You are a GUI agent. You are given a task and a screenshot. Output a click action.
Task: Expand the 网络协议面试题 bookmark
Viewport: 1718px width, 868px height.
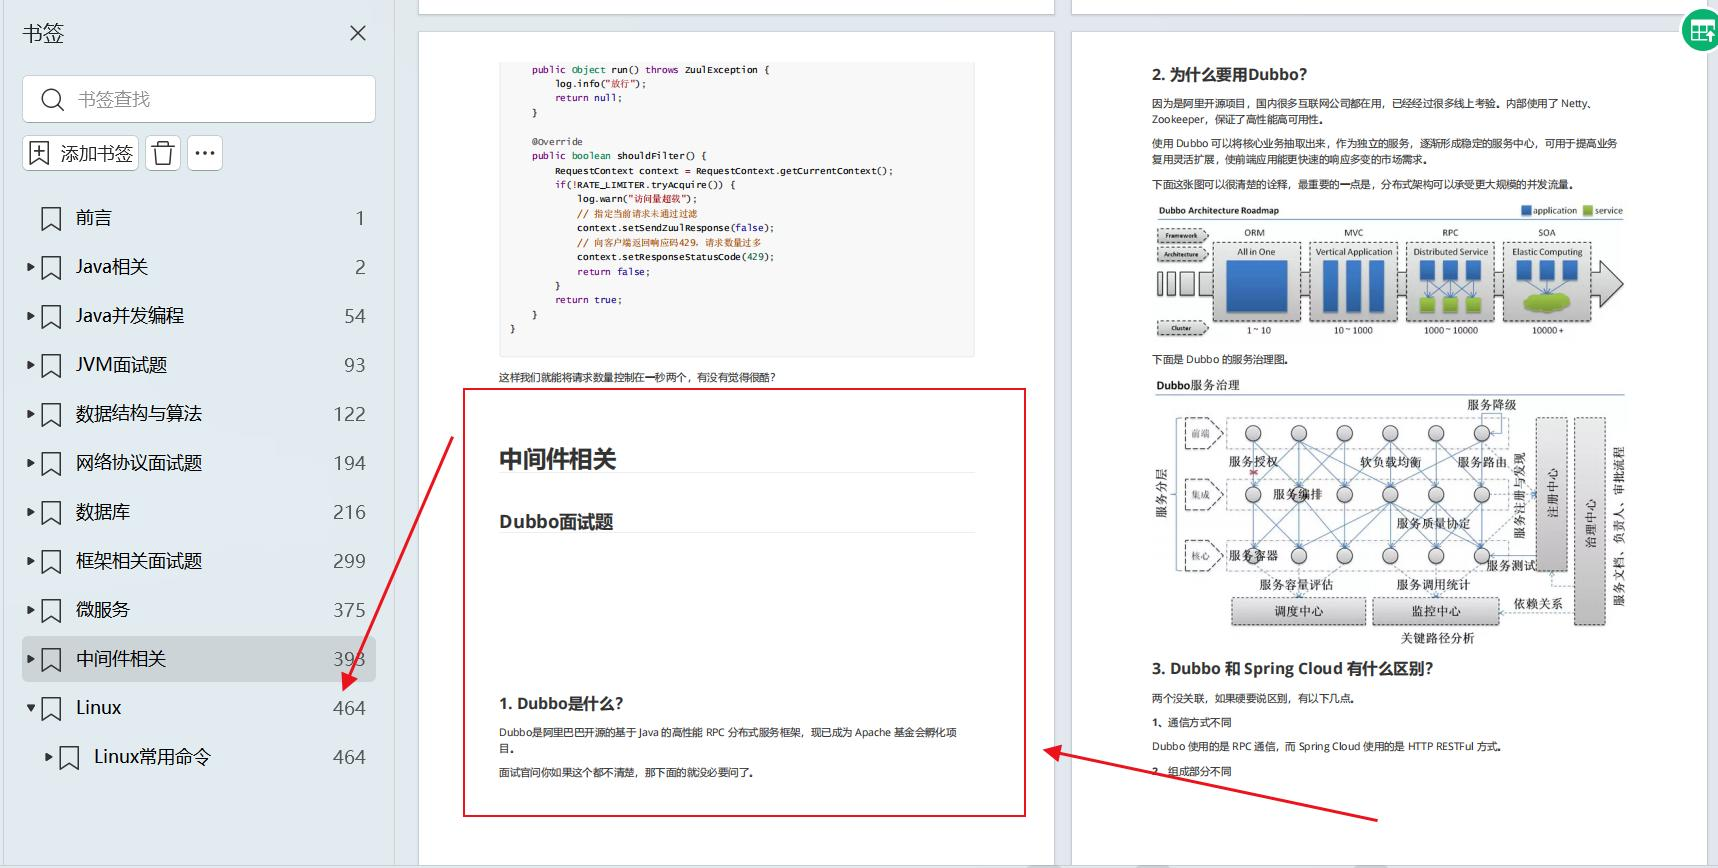[x=31, y=463]
